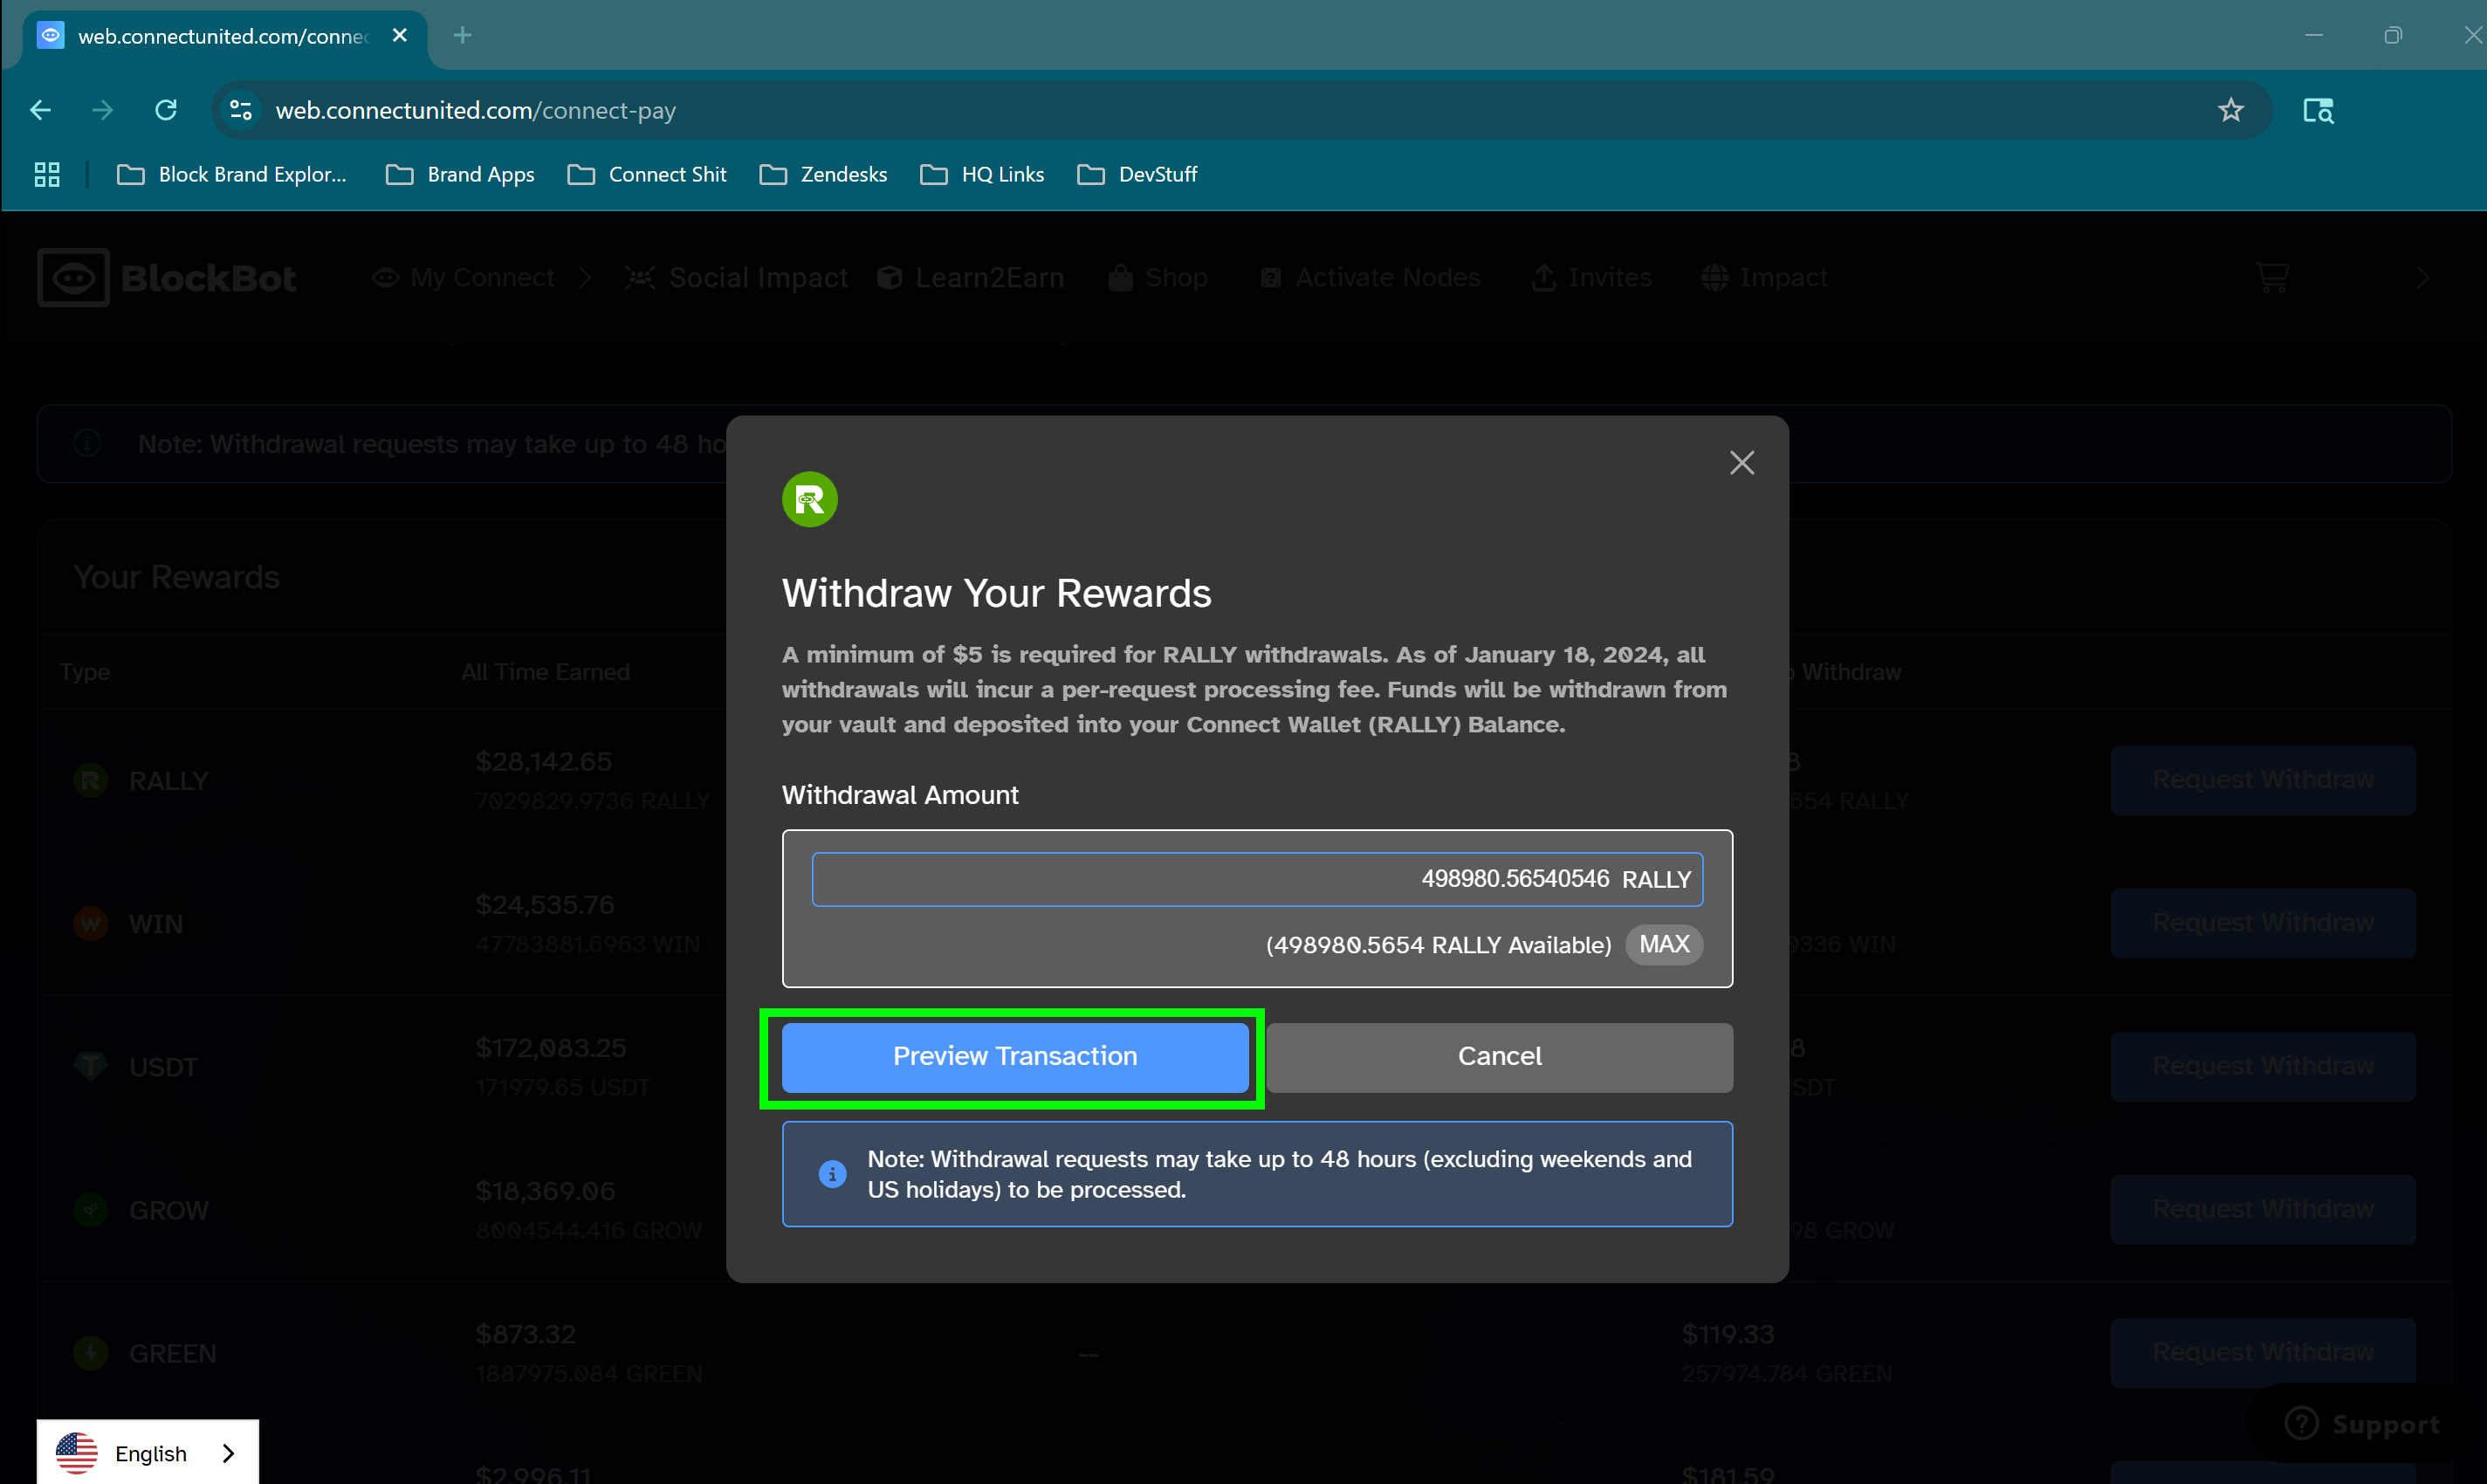
Task: Open Zendesks bookmark folder
Action: (x=824, y=174)
